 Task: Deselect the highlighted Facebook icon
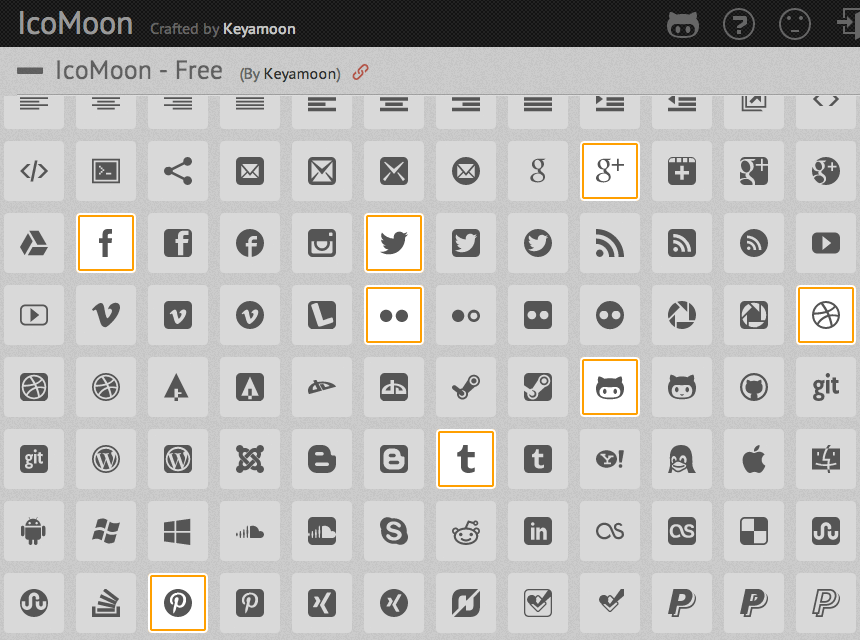[105, 243]
